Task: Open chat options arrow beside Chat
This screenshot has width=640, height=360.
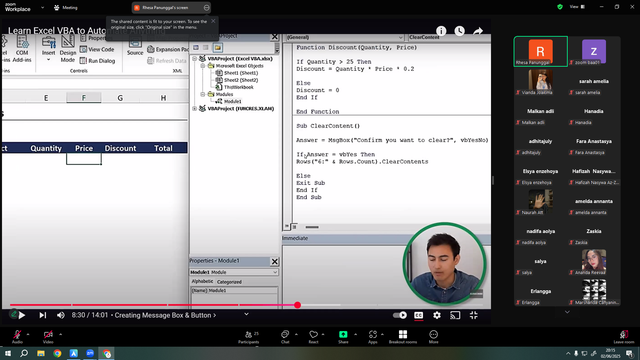Action: point(296,334)
